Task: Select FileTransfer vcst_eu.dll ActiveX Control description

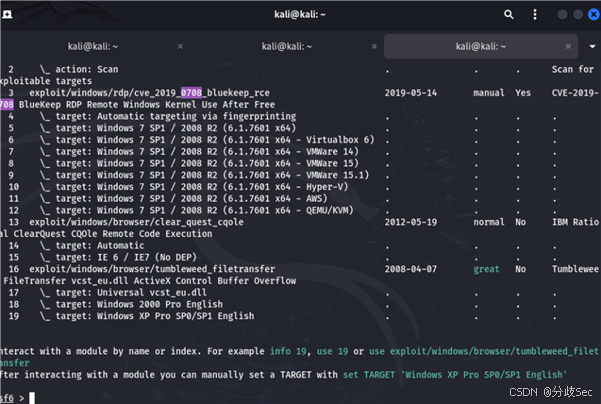Action: [x=150, y=281]
